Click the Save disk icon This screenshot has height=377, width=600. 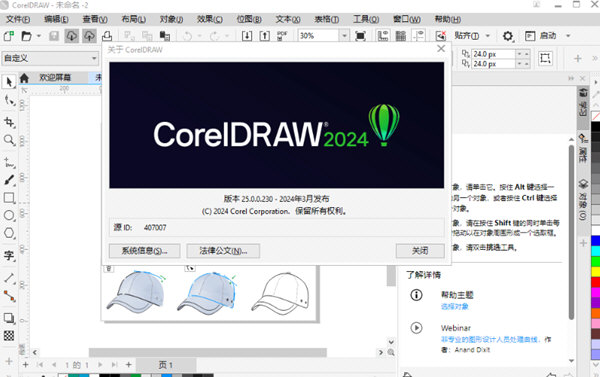click(x=54, y=36)
